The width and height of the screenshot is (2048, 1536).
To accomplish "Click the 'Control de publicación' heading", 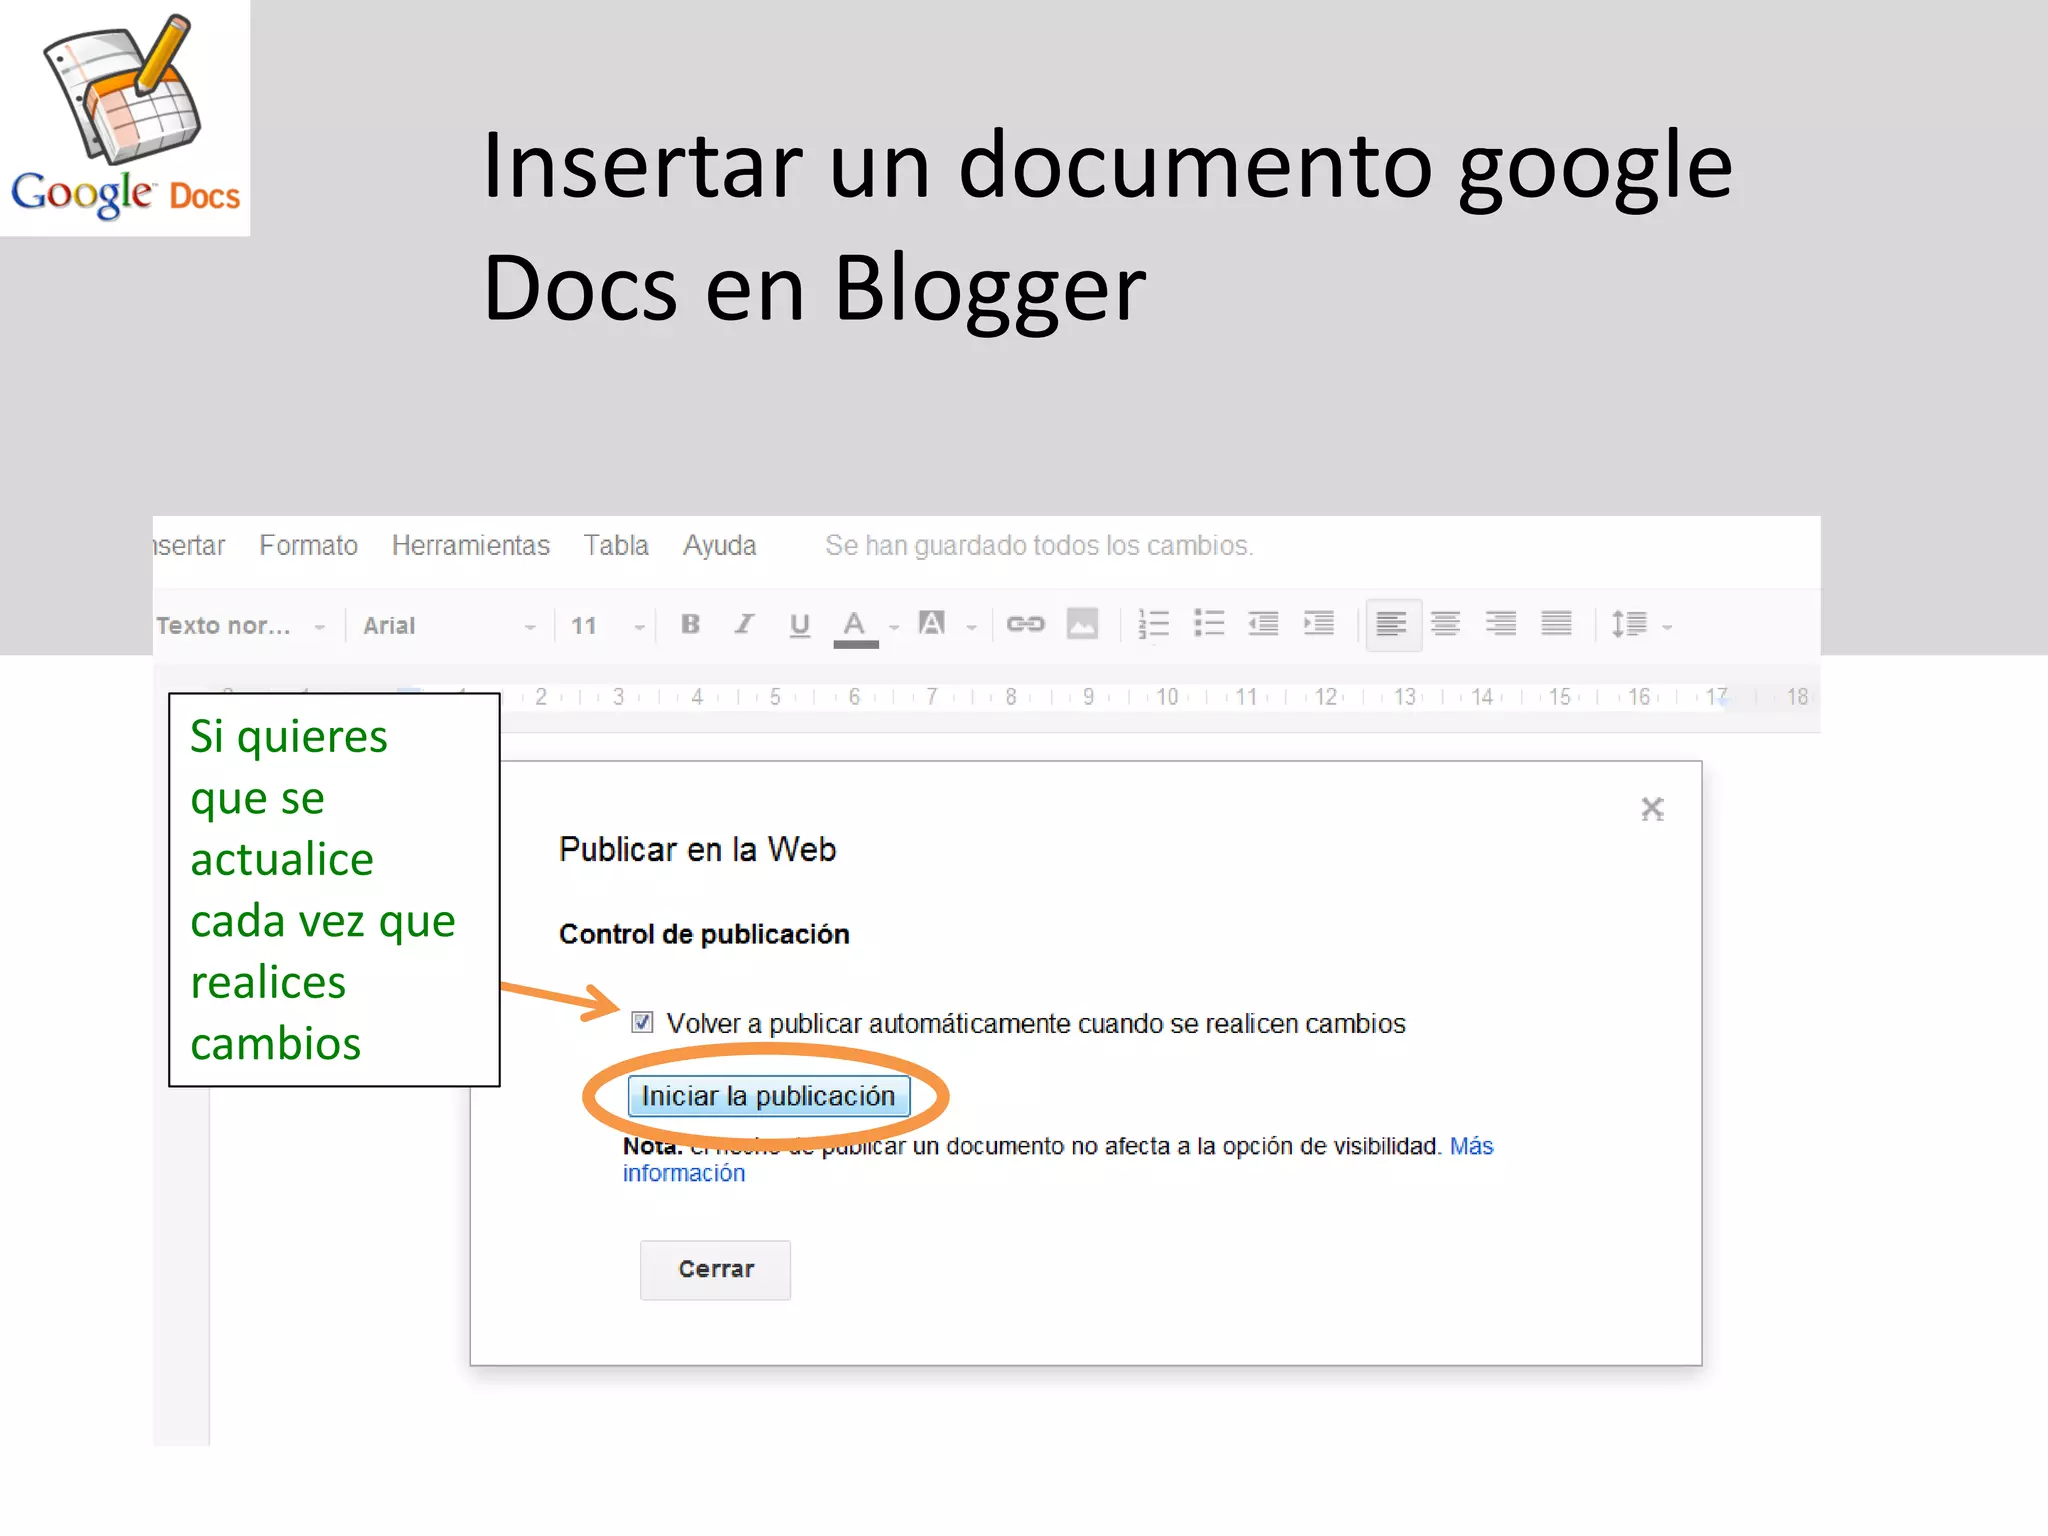I will click(704, 934).
